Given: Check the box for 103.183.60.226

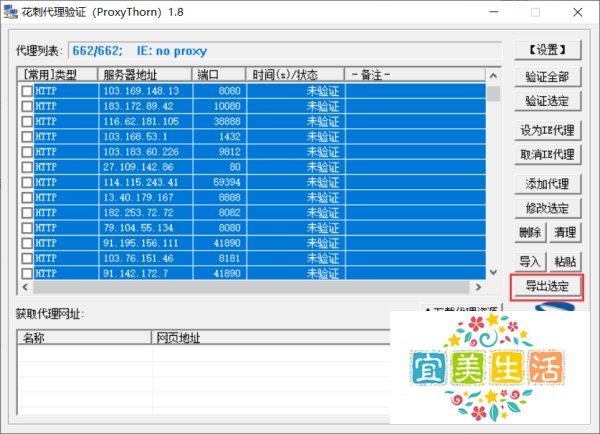Looking at the screenshot, I should pos(27,152).
